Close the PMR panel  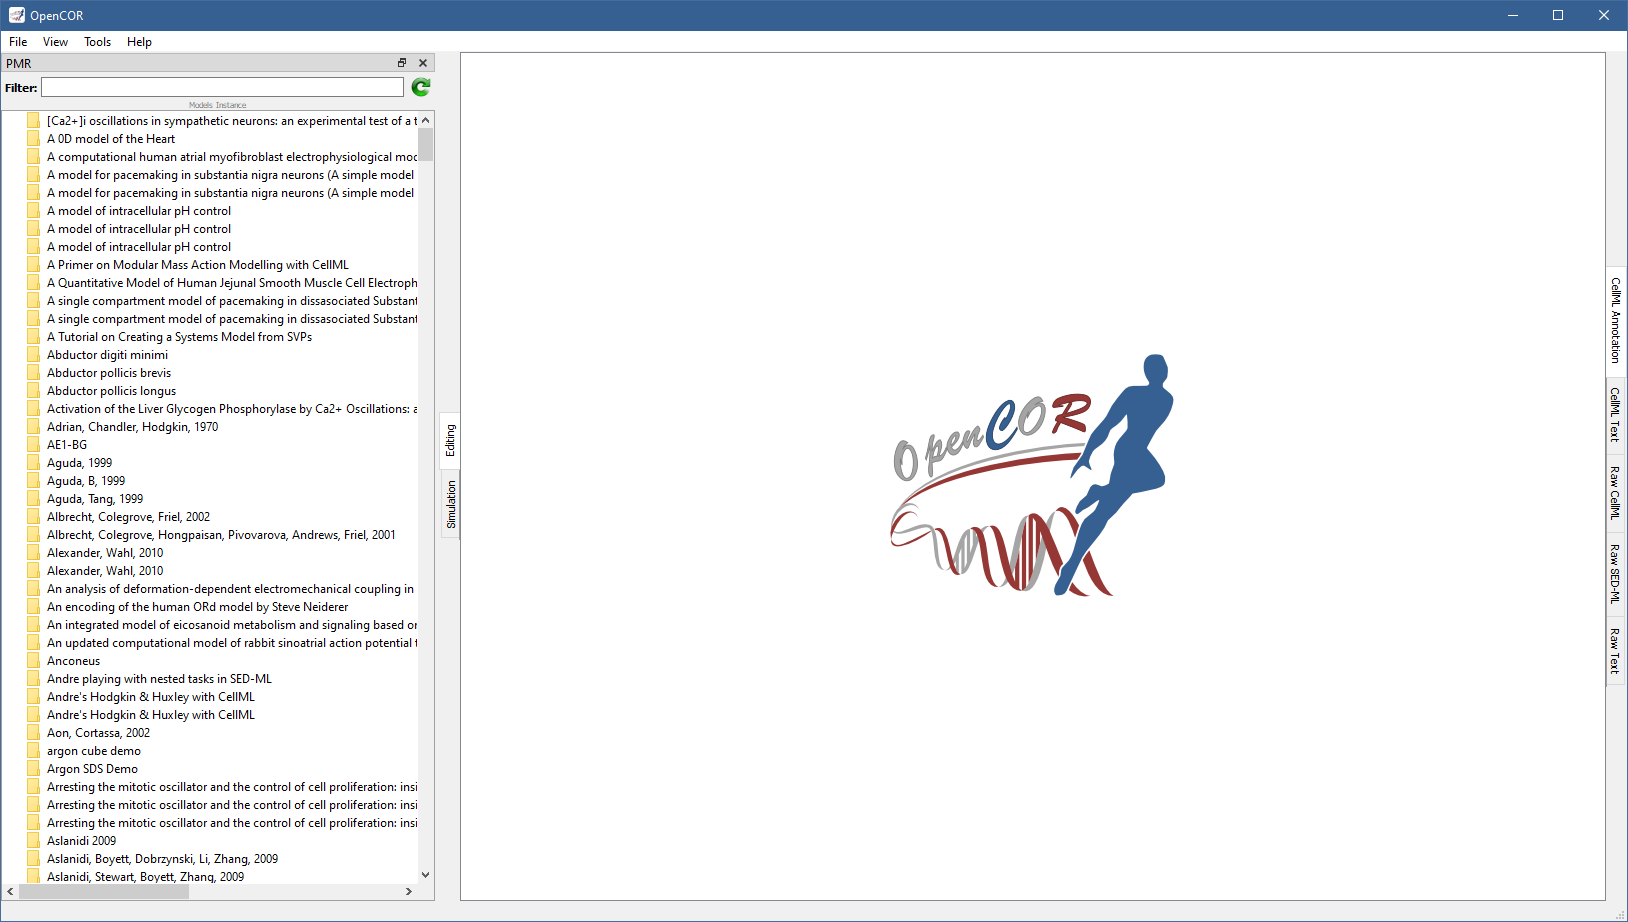(423, 63)
